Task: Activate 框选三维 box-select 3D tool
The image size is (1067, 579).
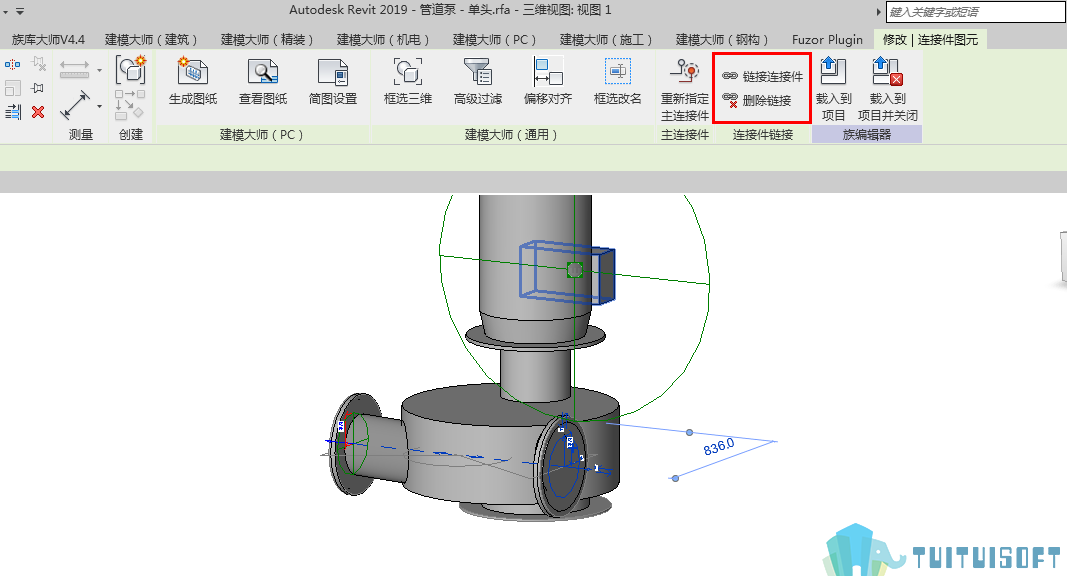Action: click(408, 81)
